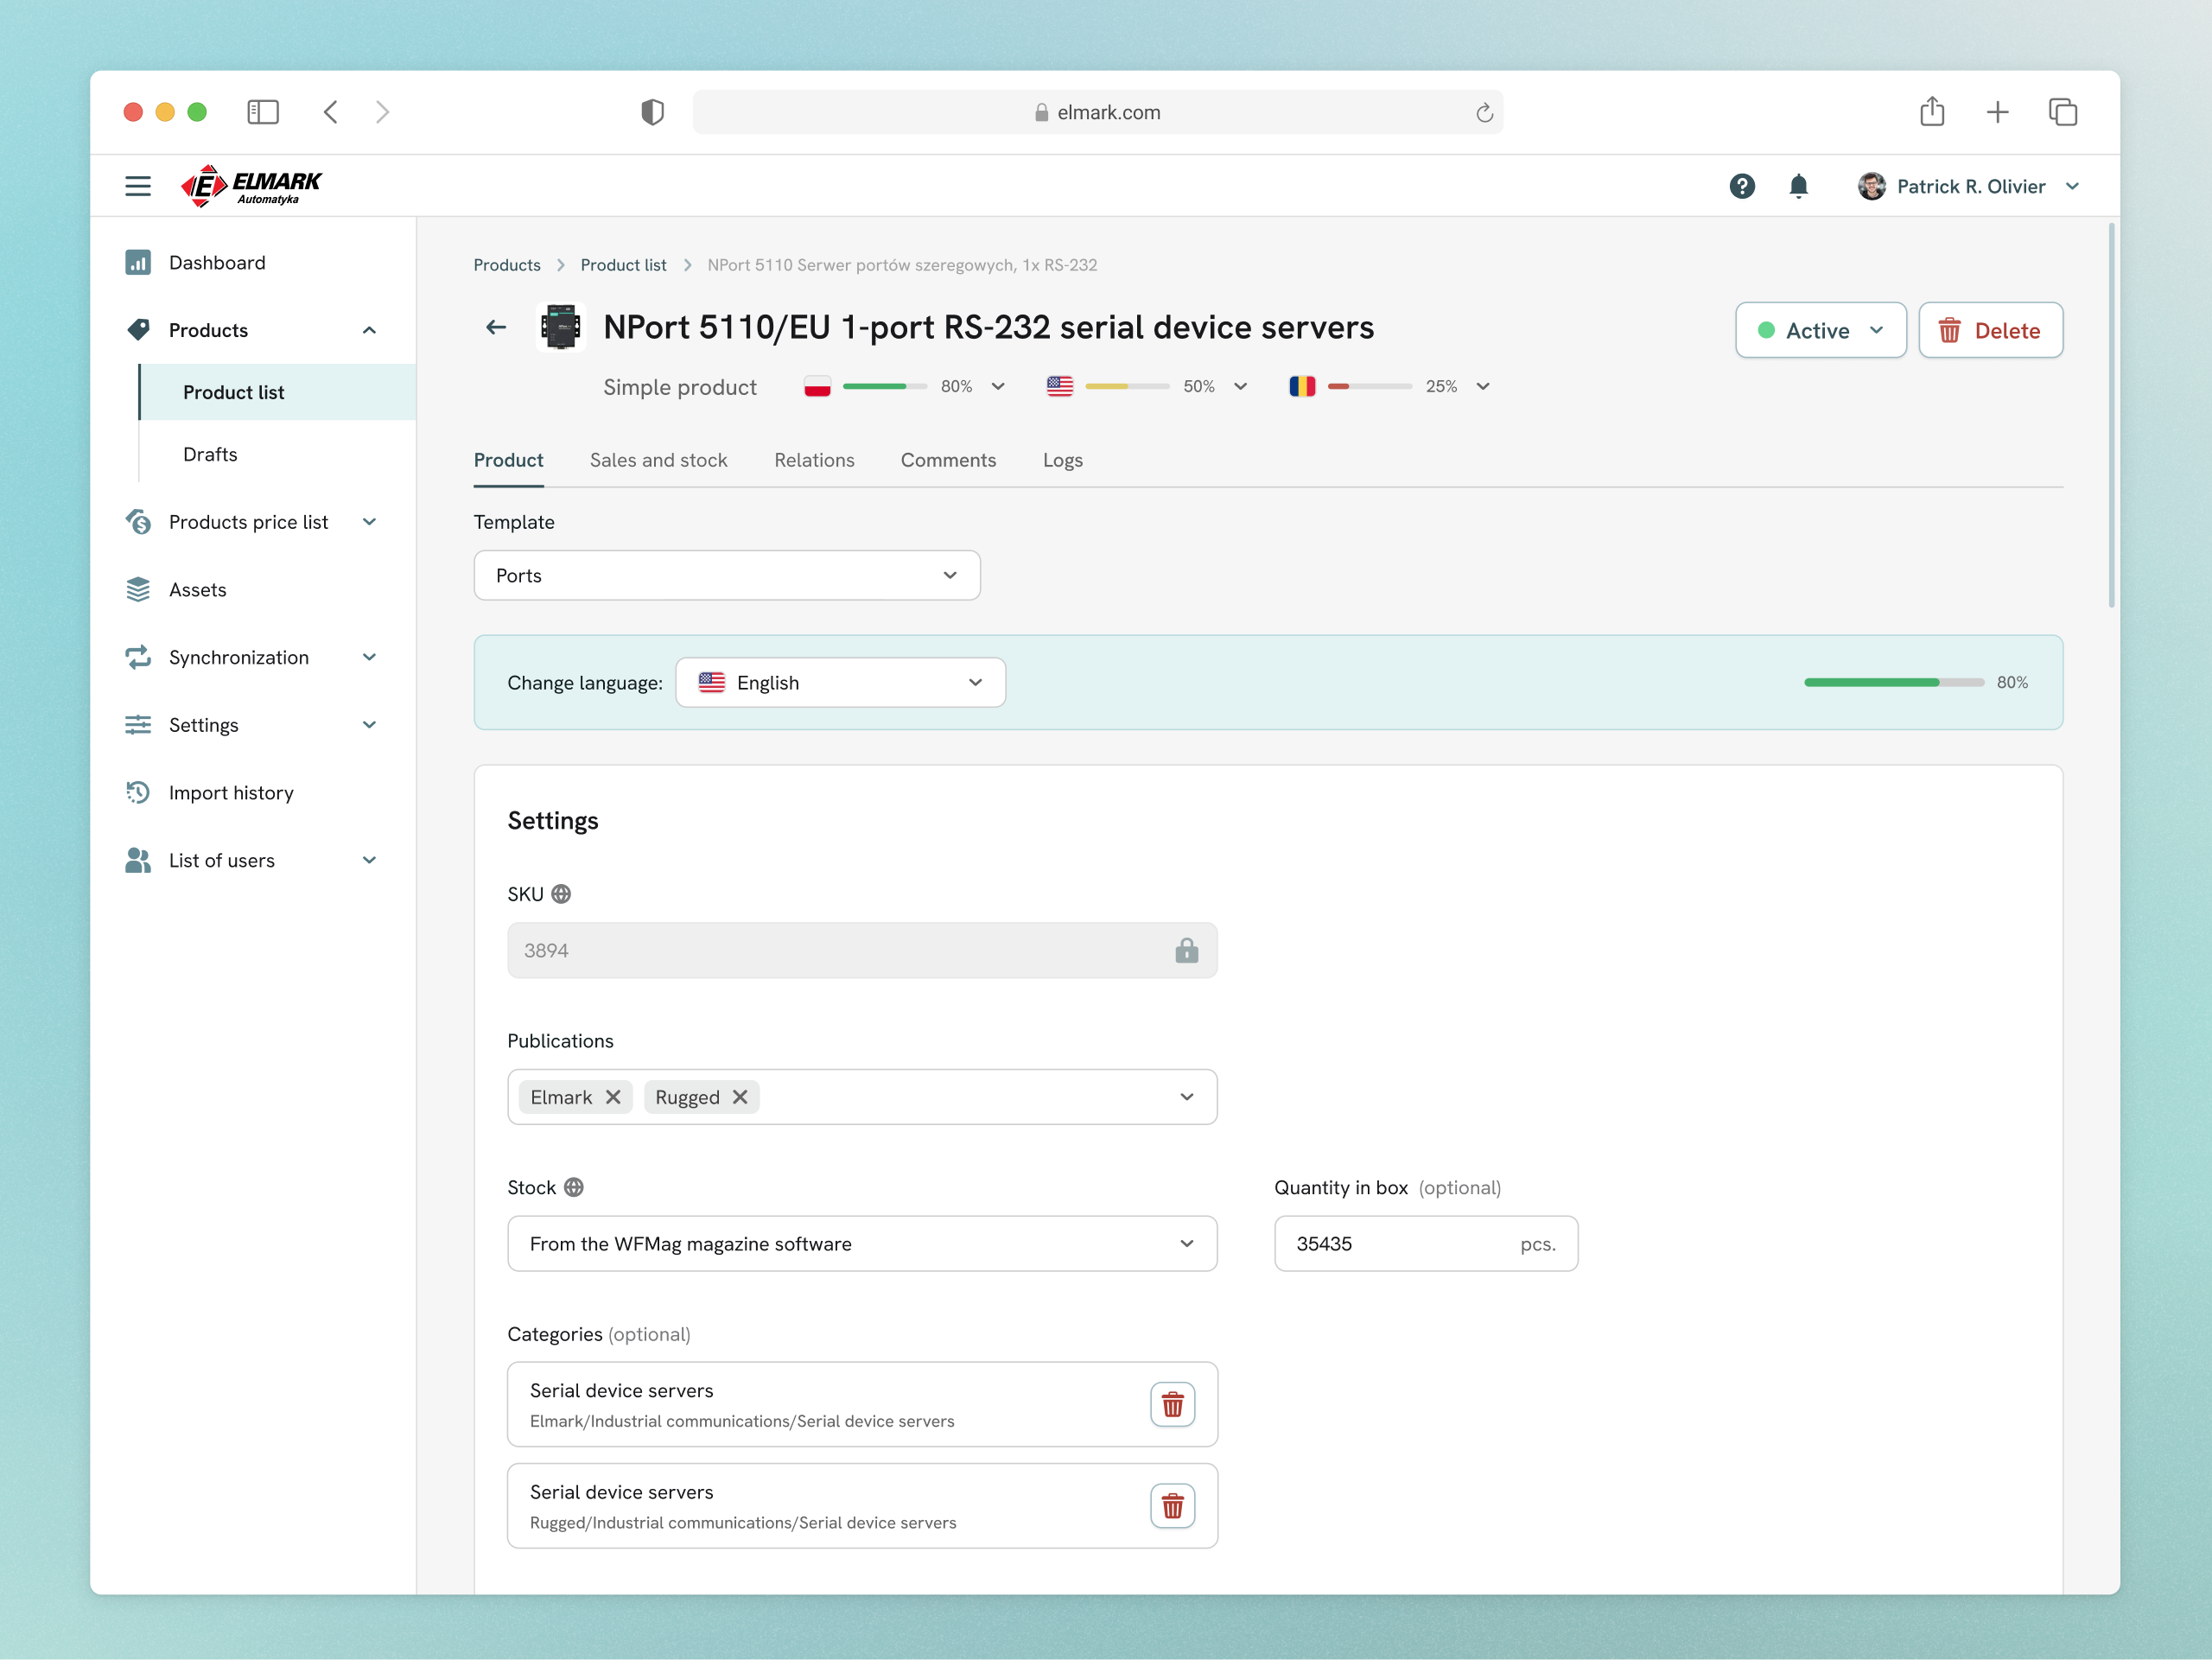The height and width of the screenshot is (1660, 2212).
Task: Open the notifications bell
Action: pos(1798,186)
